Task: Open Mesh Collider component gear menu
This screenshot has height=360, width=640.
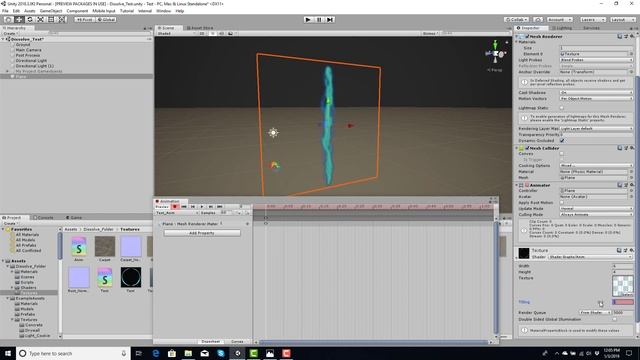Action: coord(632,148)
